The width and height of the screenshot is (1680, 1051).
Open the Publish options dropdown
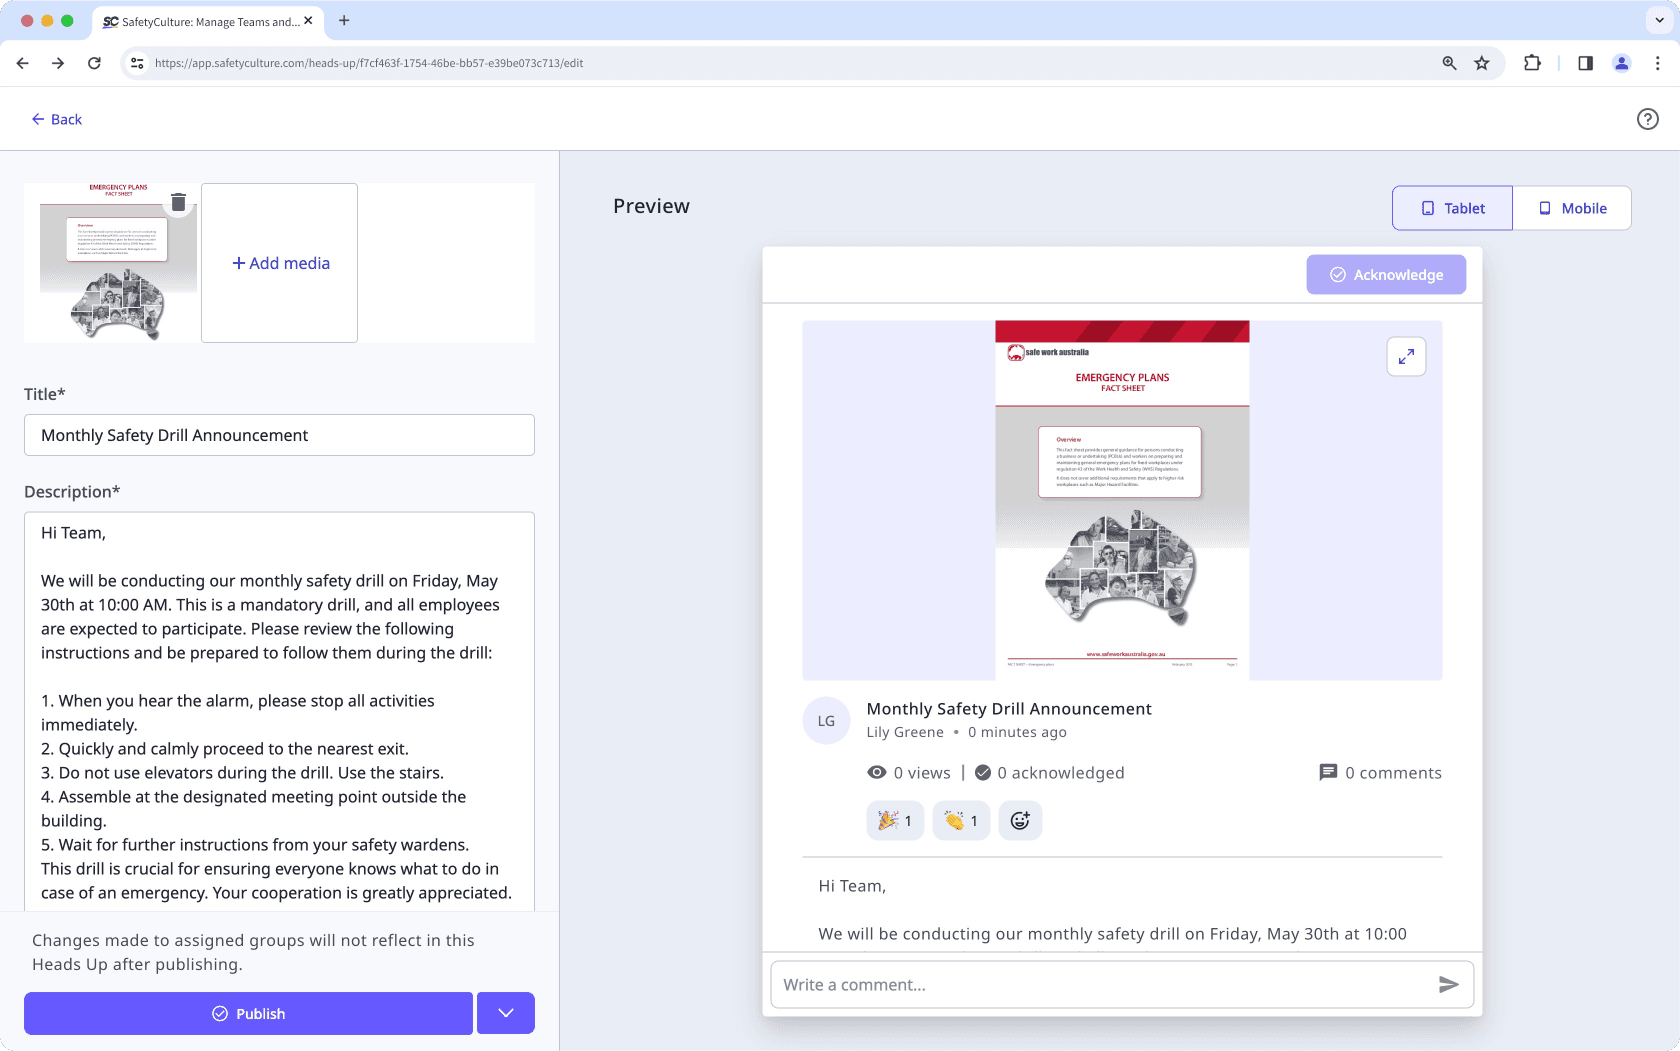tap(505, 1013)
